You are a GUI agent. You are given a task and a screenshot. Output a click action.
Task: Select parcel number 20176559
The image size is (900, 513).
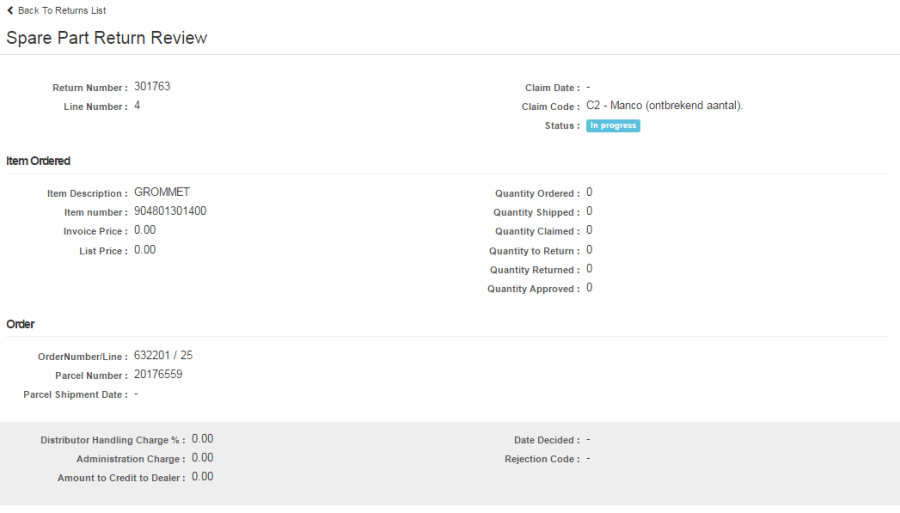[158, 374]
